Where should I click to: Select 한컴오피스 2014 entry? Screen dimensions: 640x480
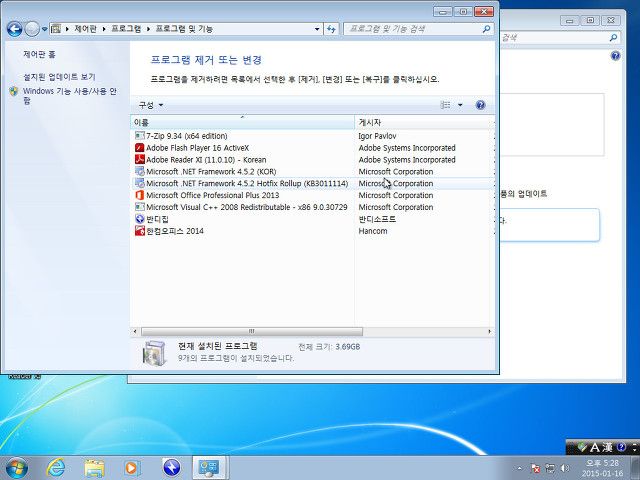pyautogui.click(x=175, y=231)
